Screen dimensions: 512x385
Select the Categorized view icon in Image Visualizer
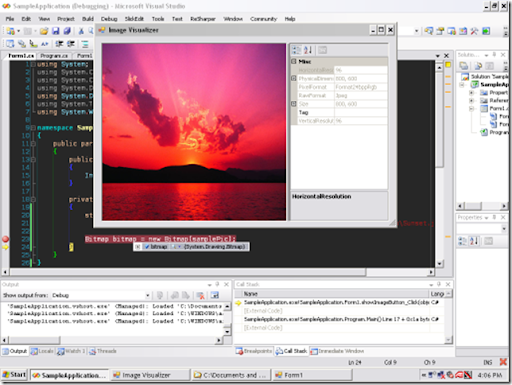(x=296, y=50)
